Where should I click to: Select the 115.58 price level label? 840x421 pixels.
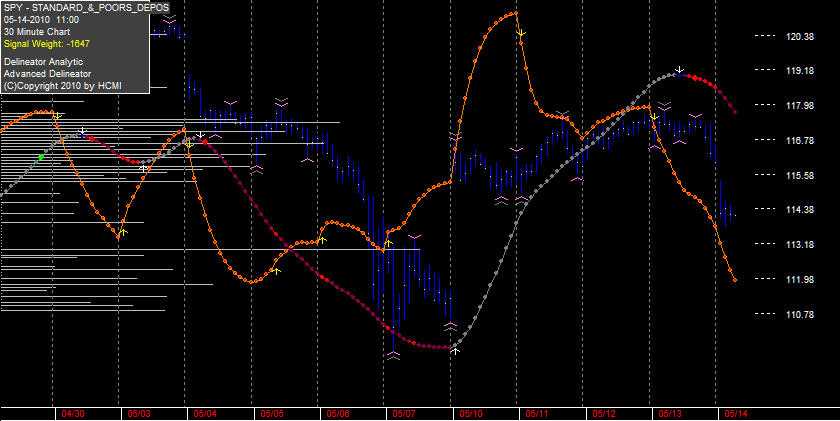click(800, 175)
